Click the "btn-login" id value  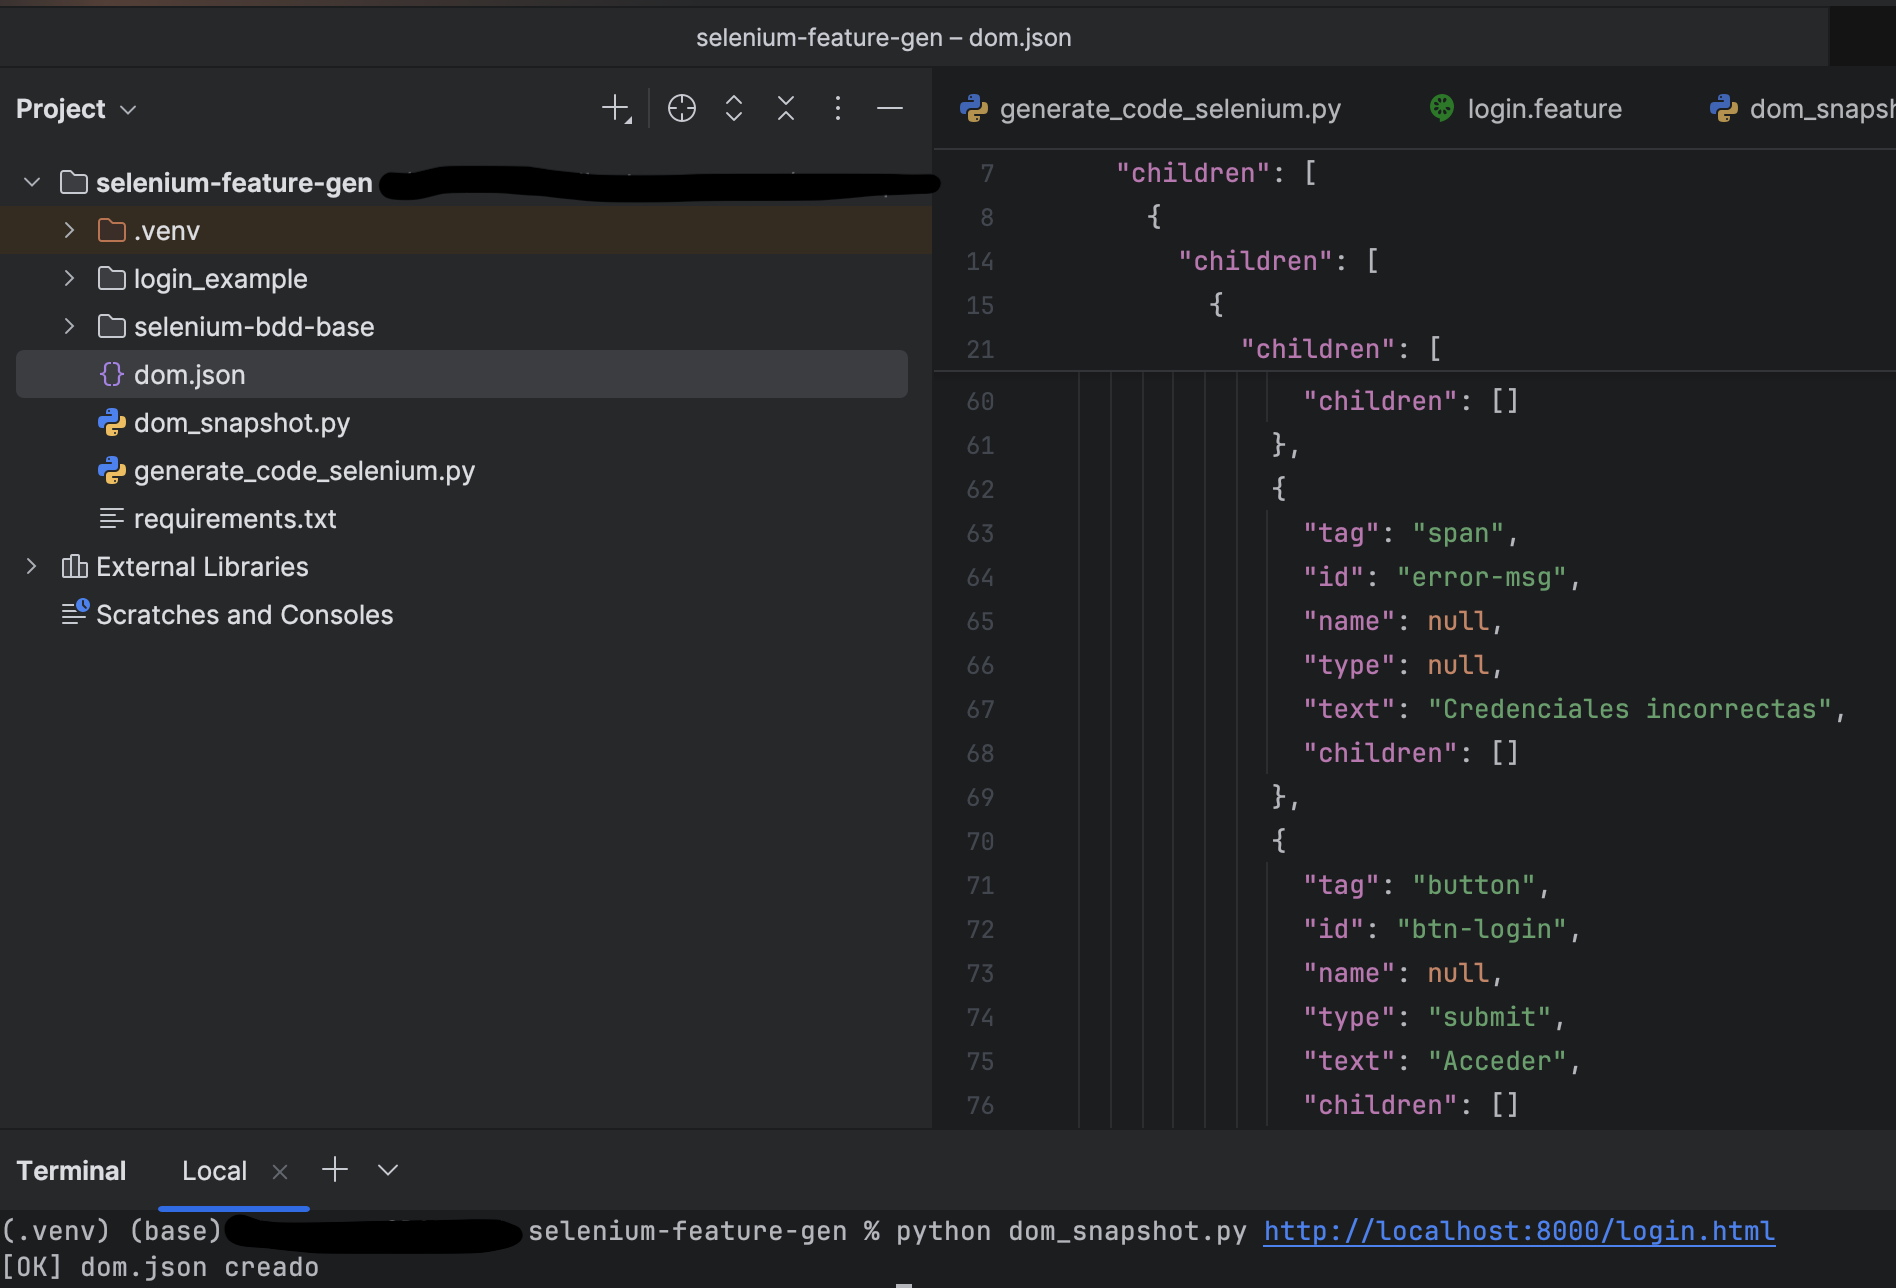1481,929
